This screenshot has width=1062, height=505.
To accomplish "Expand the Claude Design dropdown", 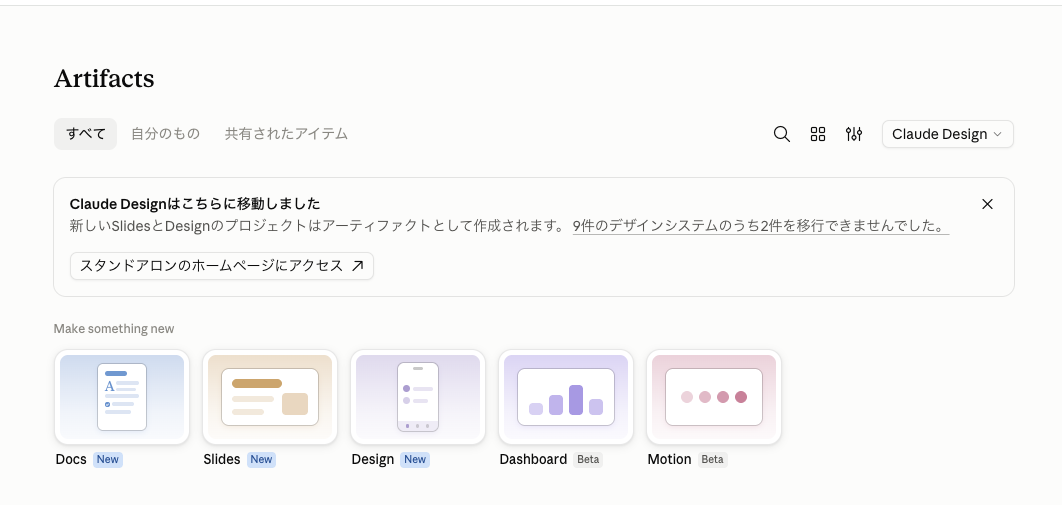I will [x=948, y=134].
